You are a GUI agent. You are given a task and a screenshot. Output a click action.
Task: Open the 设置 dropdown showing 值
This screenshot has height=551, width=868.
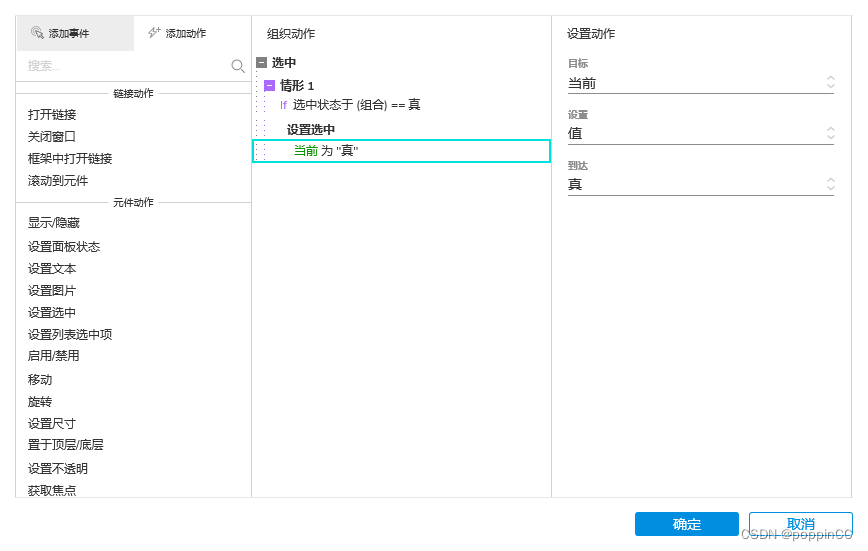coord(700,133)
